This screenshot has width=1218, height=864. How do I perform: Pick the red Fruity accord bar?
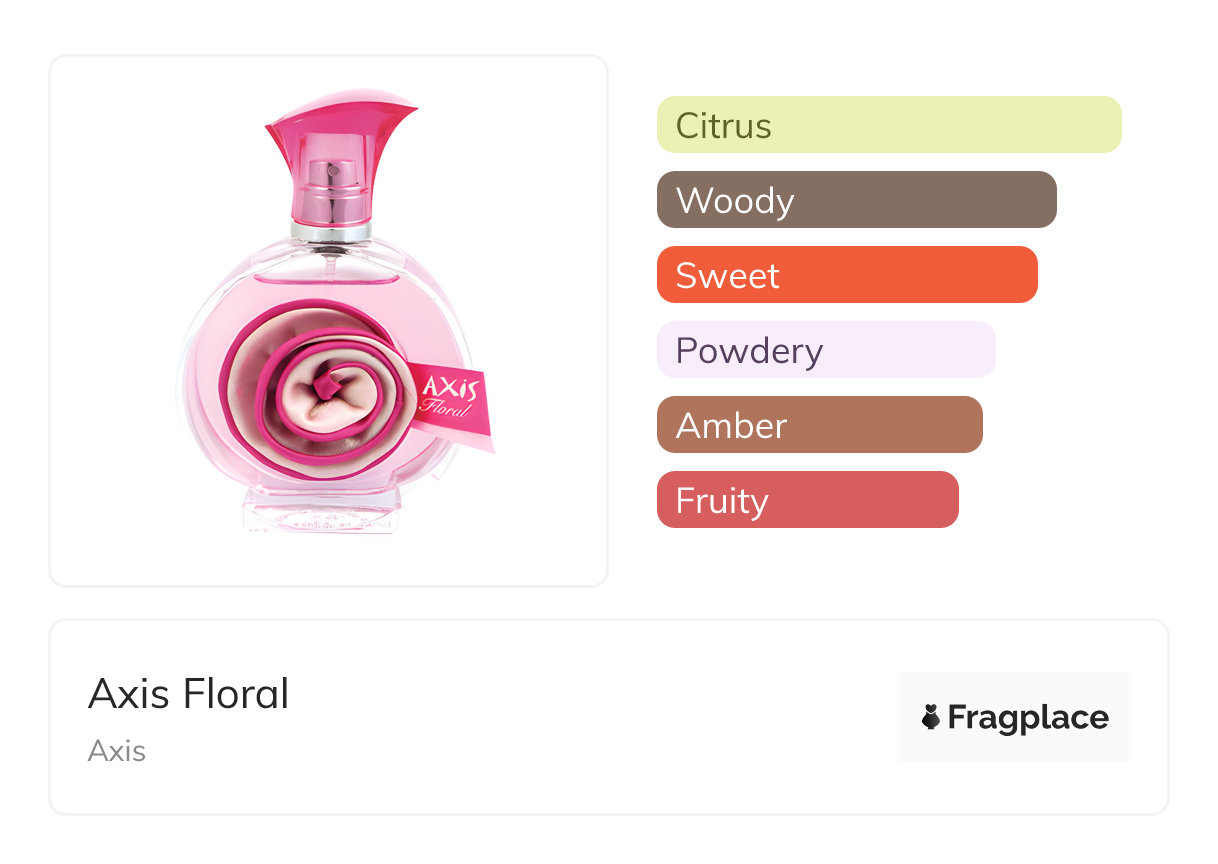click(x=807, y=500)
